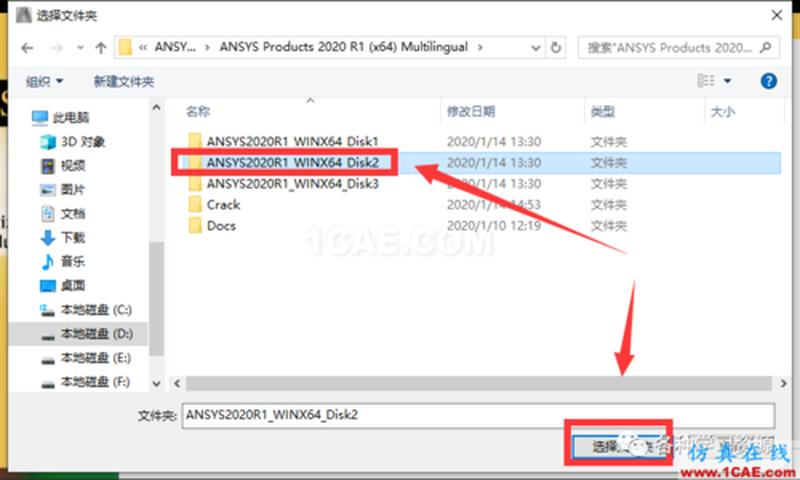Viewport: 800px width, 480px height.
Task: Select 本地磁盘 (C:) drive
Action: [x=86, y=310]
